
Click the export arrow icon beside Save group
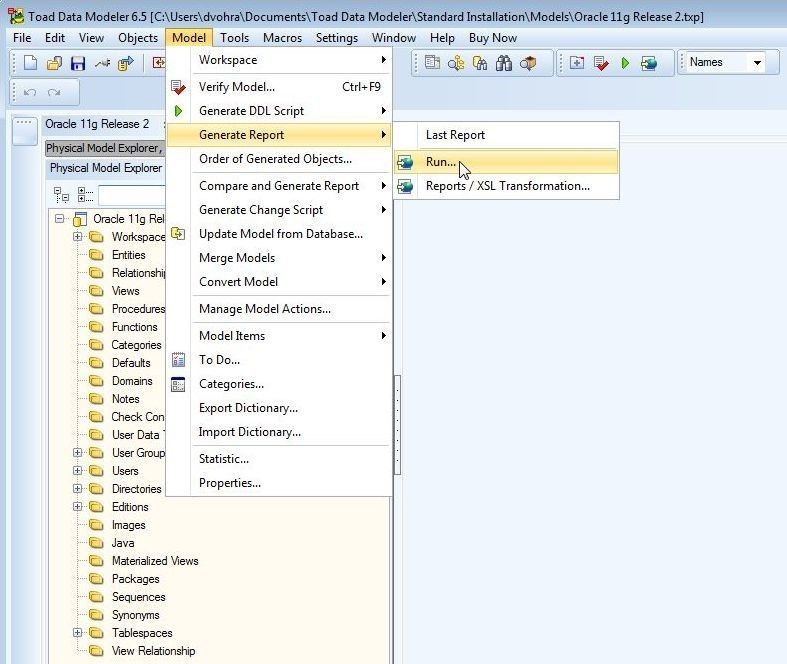(125, 63)
